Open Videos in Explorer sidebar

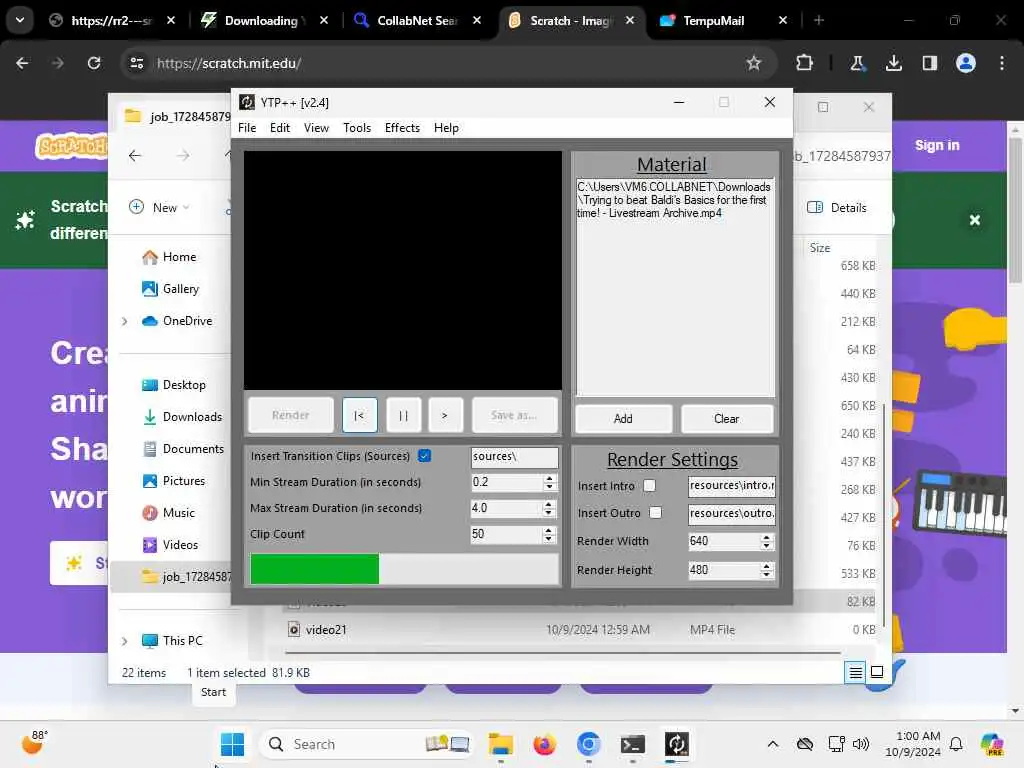pyautogui.click(x=171, y=545)
